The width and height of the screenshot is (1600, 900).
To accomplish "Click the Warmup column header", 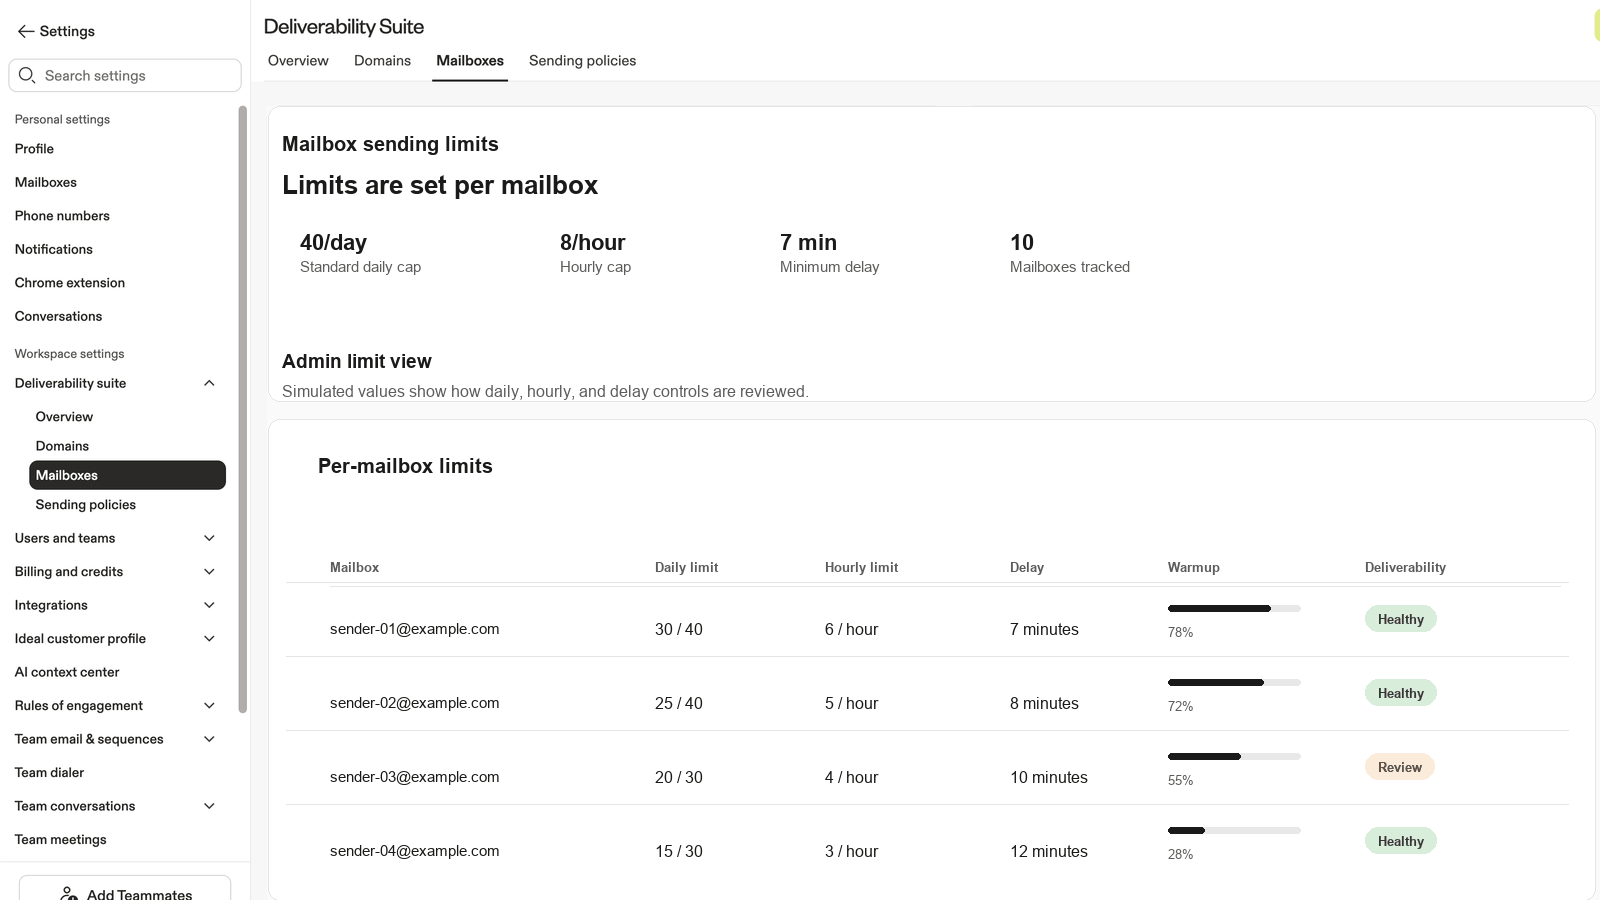I will coord(1193,567).
